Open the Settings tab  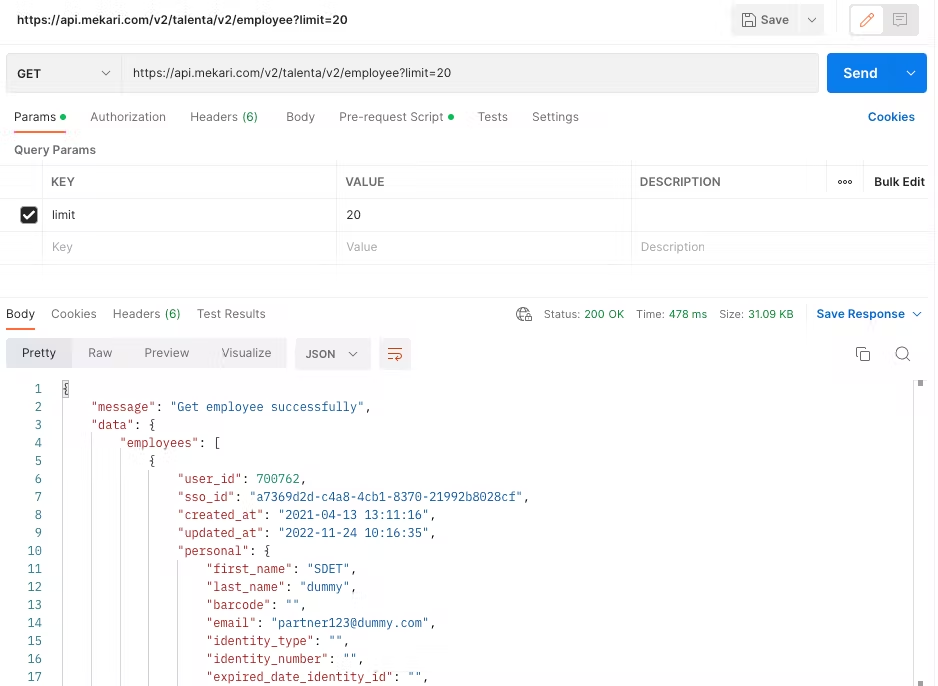(555, 117)
